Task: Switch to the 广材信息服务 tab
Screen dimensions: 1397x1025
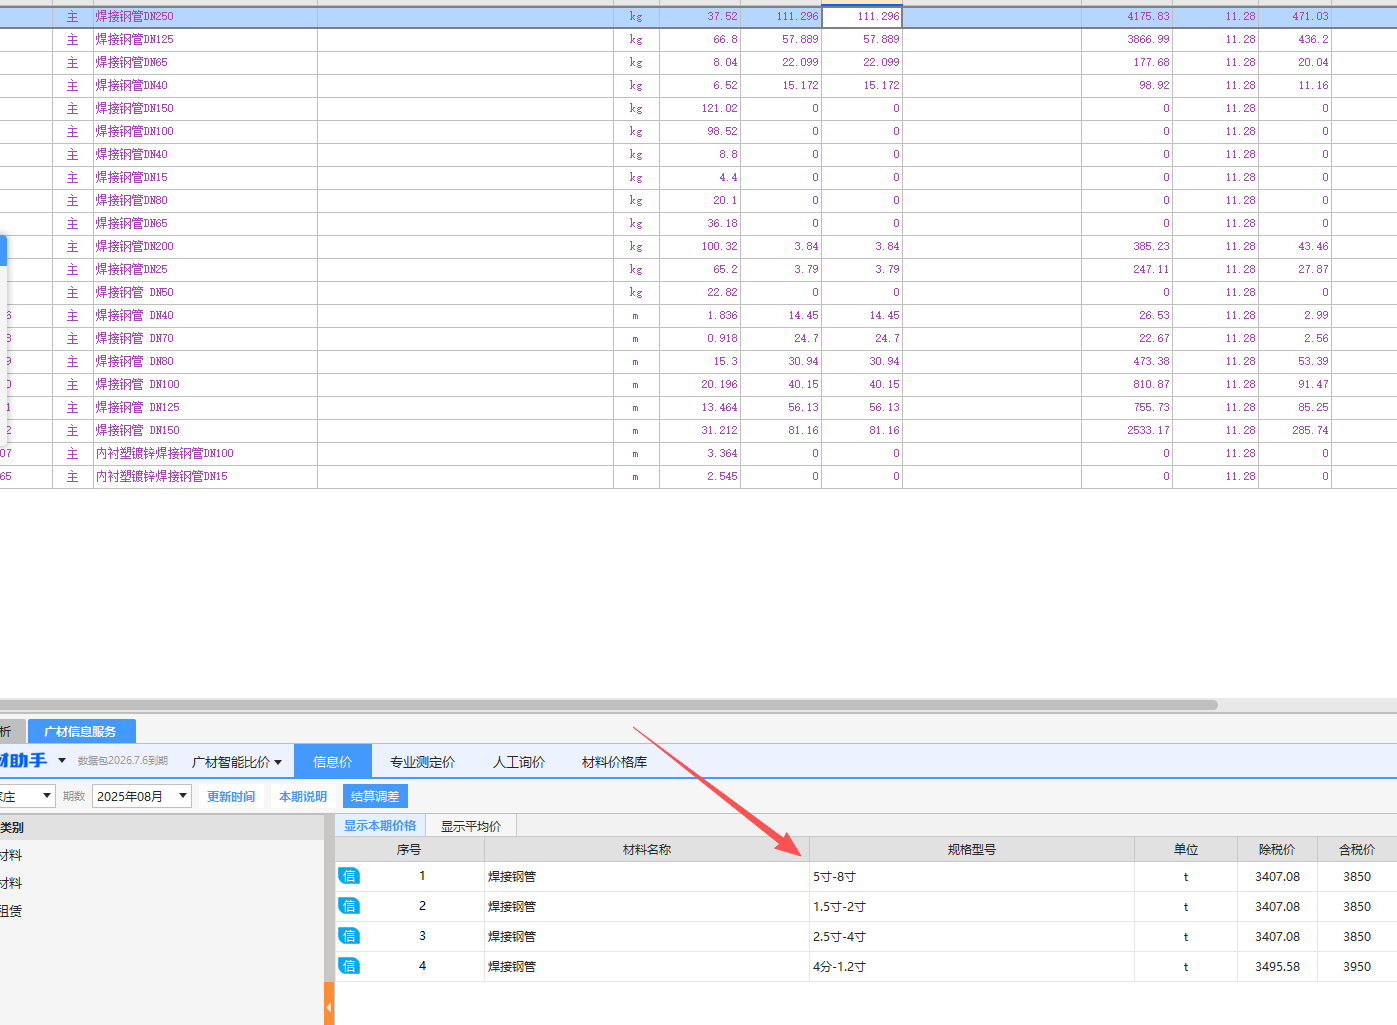Action: point(81,731)
